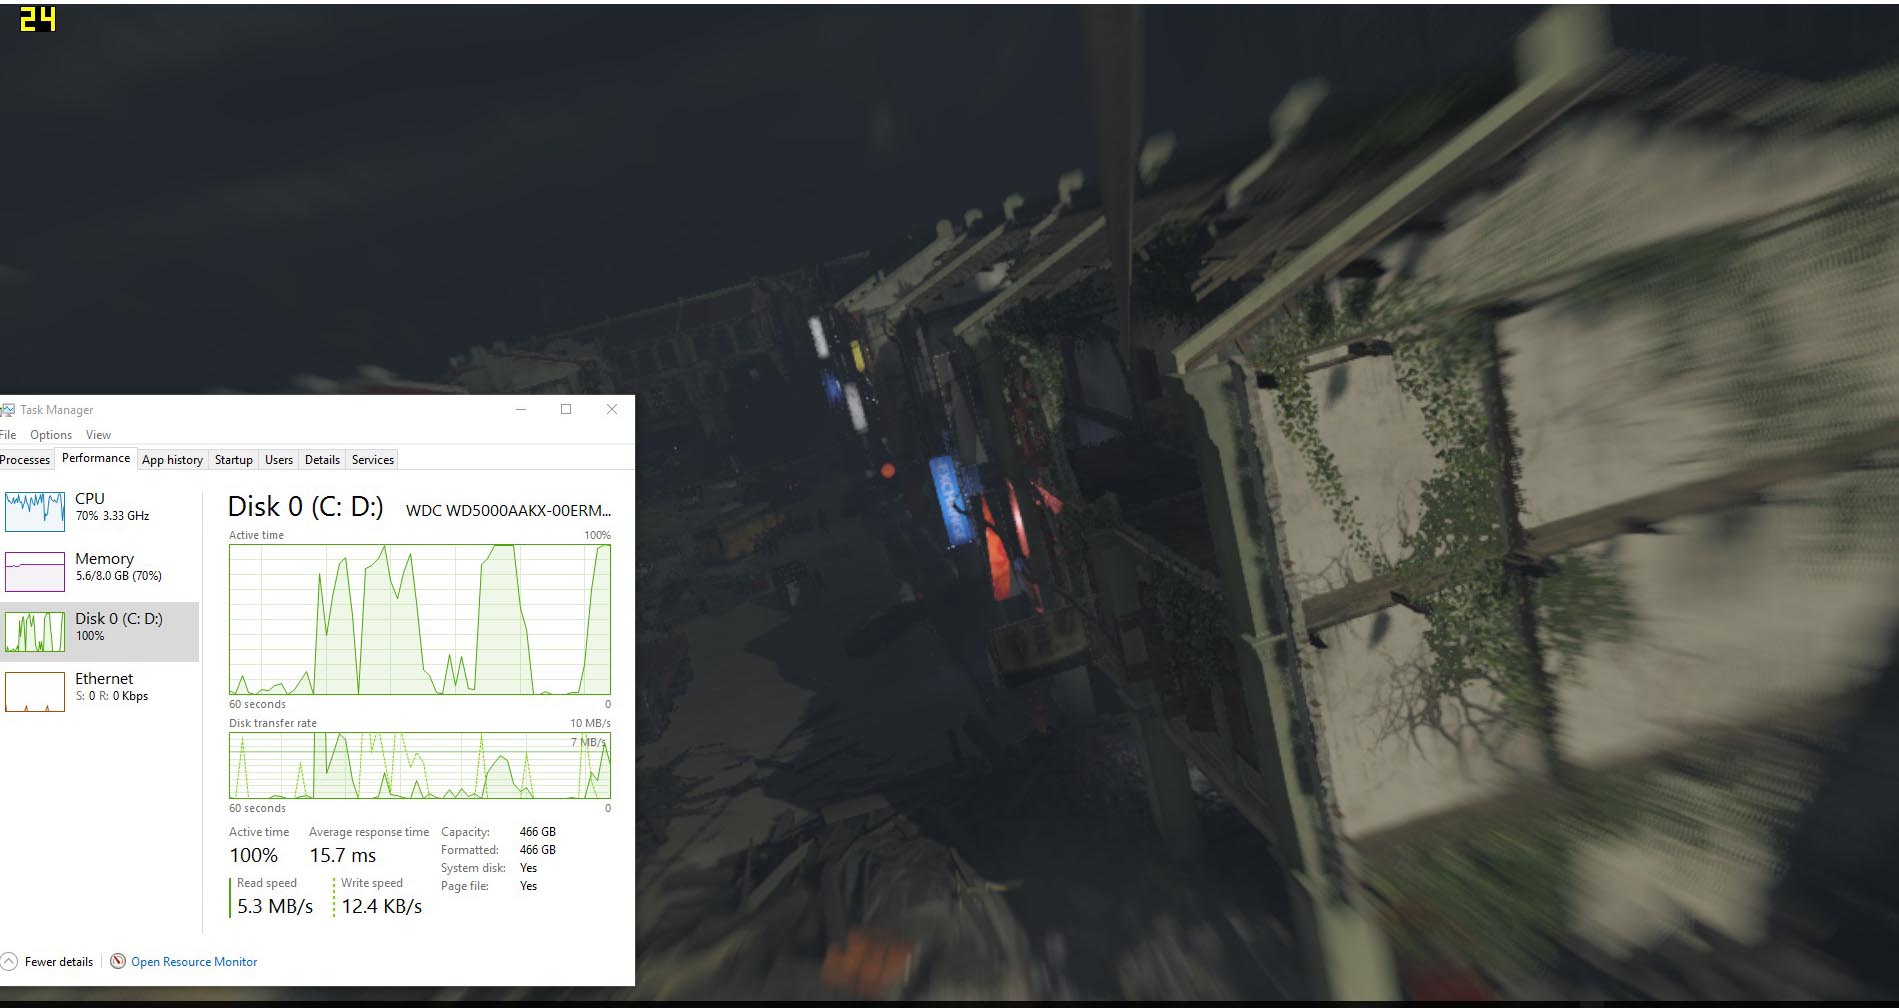Image resolution: width=1899 pixels, height=1008 pixels.
Task: Select the Memory performance item
Action: pos(100,571)
